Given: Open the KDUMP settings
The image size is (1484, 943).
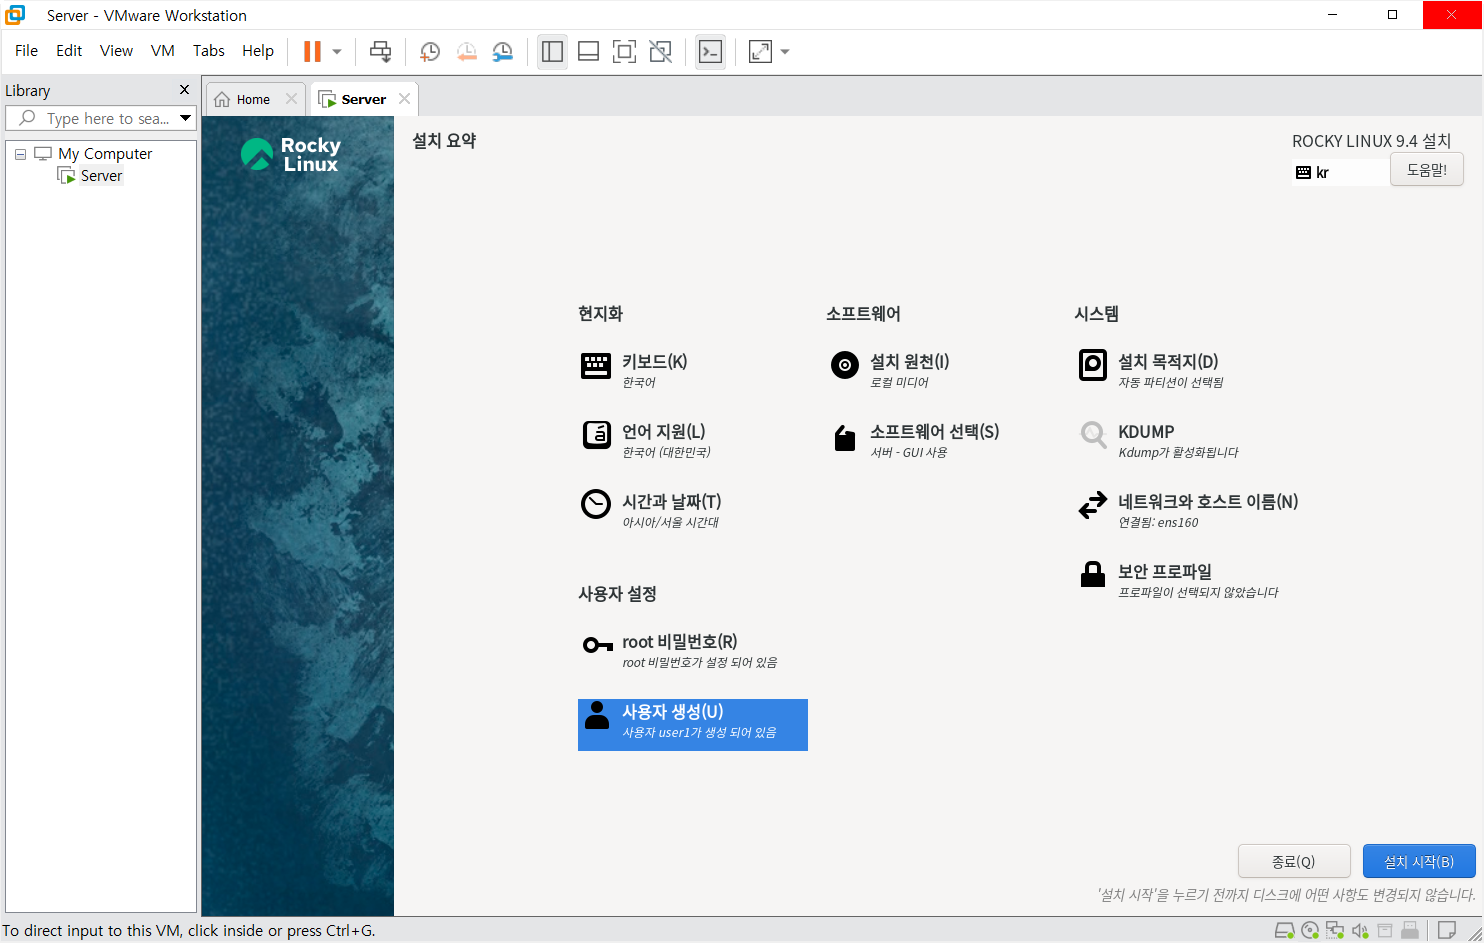Looking at the screenshot, I should point(1159,440).
